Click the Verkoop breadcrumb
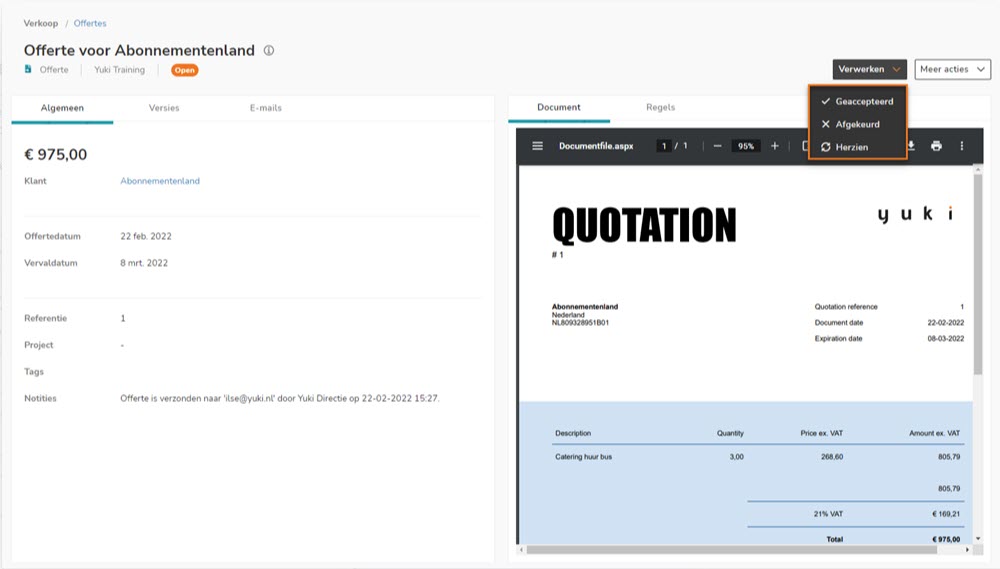 point(41,24)
